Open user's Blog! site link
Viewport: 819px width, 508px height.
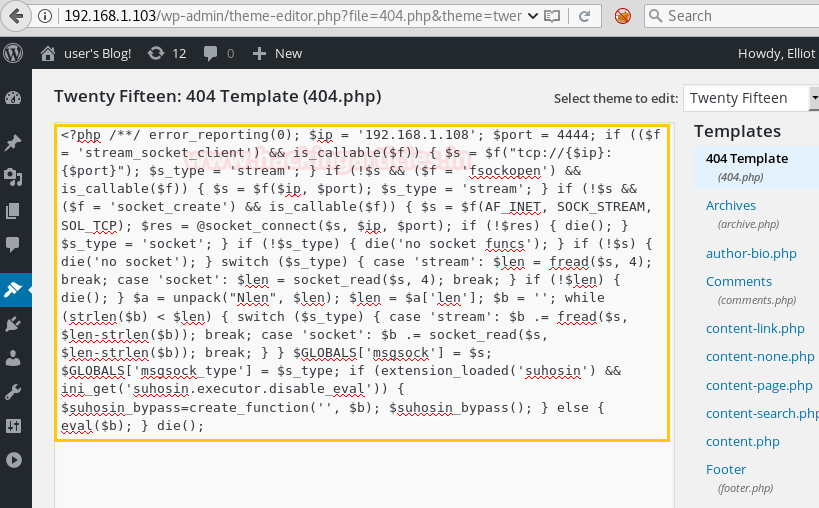coord(97,54)
